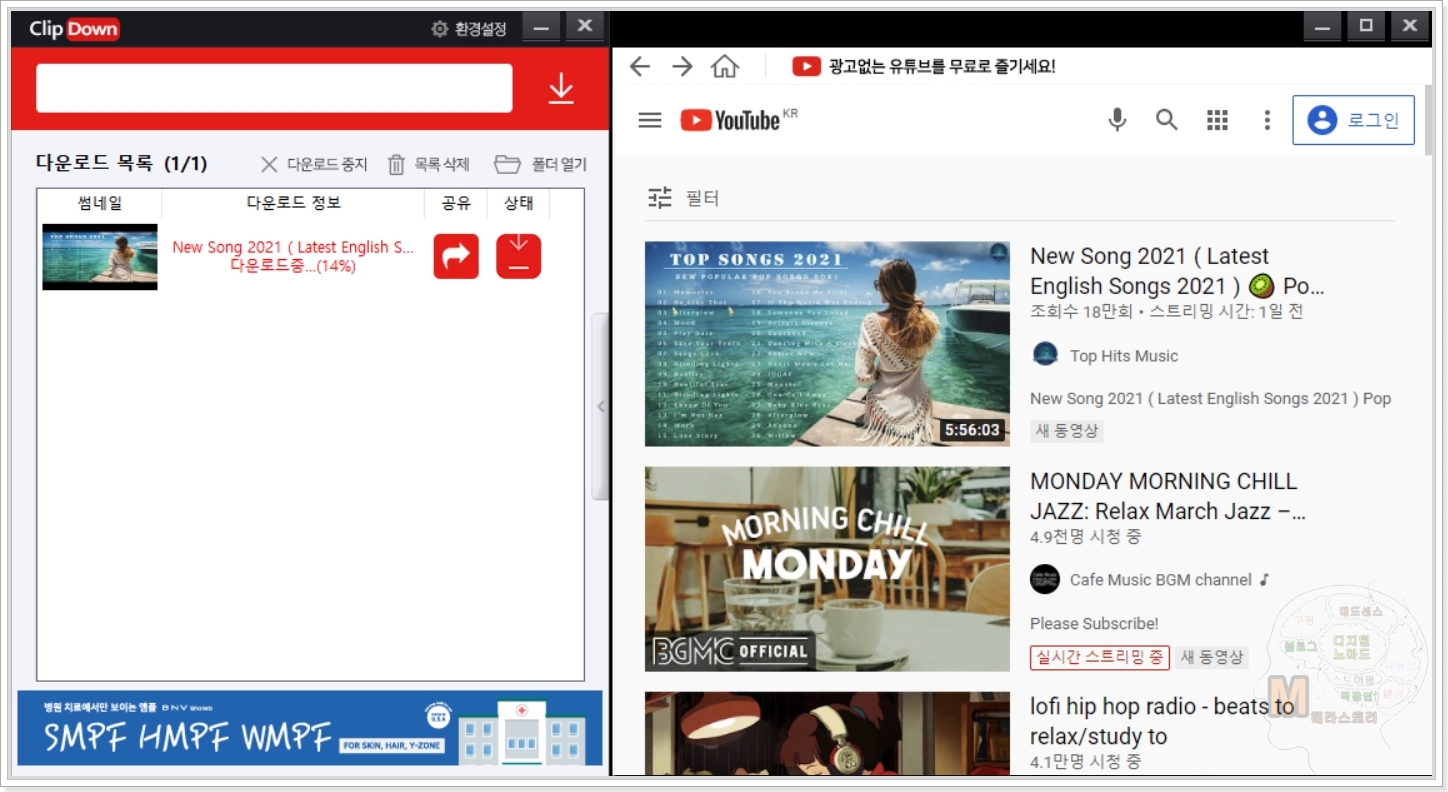Open the 광고없는 유튜브를 무료로 즐기세요 link
1448x792 pixels.
coord(924,66)
